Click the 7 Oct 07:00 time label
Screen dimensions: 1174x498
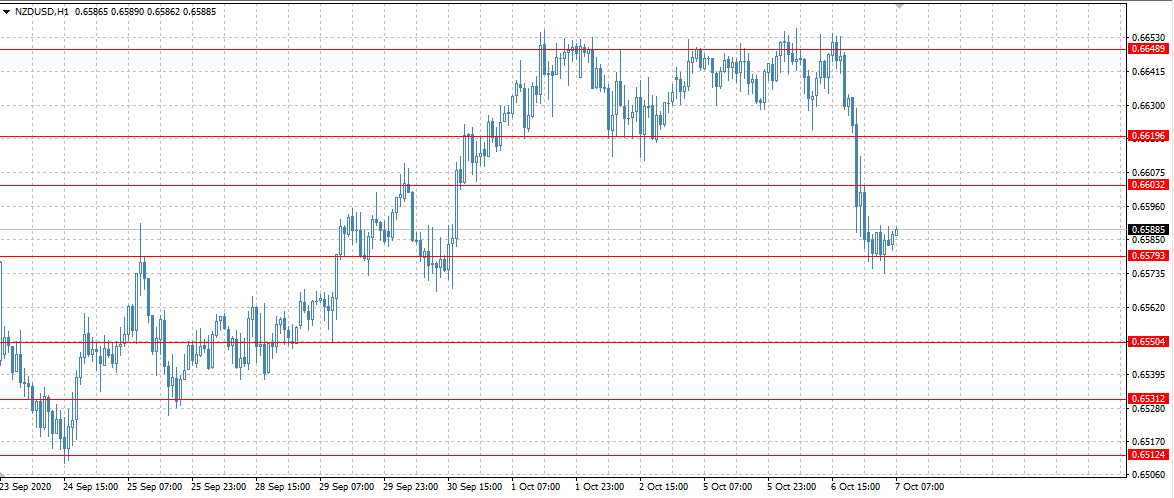[x=920, y=487]
